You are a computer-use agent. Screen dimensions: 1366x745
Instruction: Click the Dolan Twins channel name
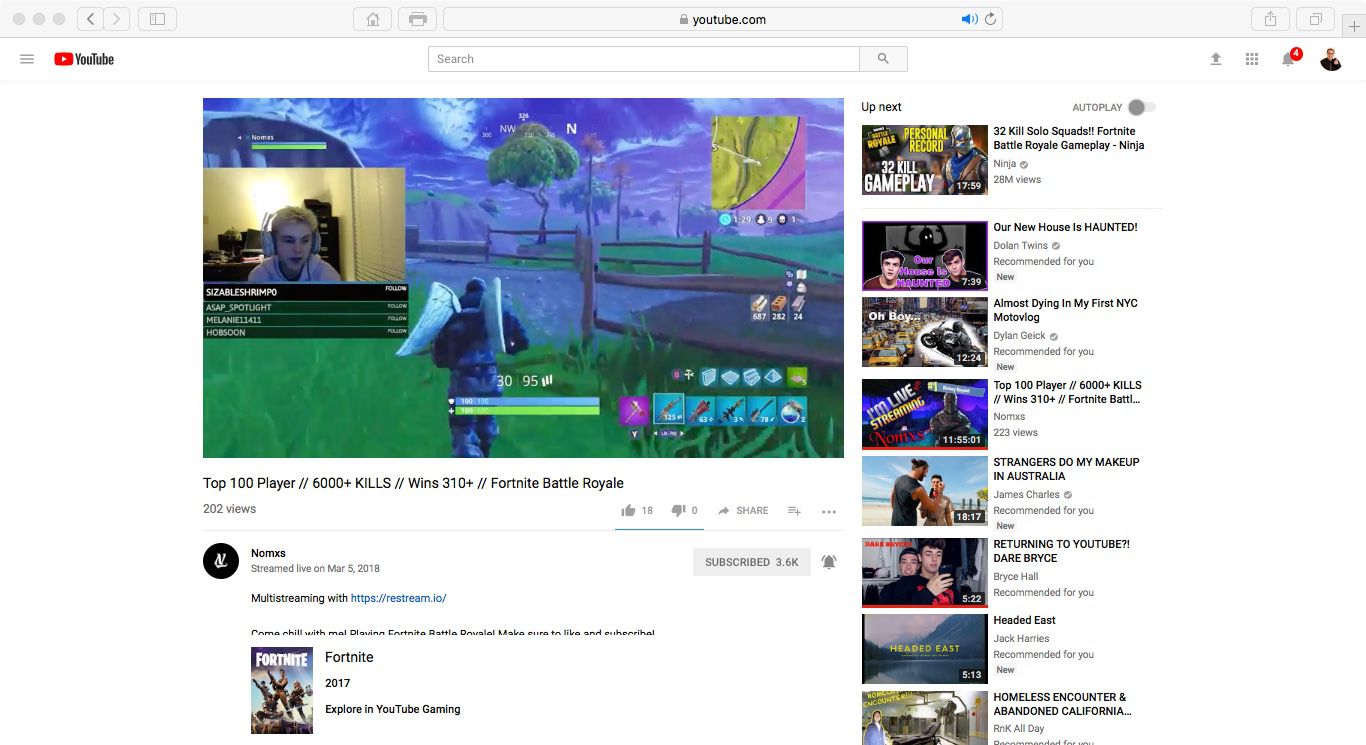pos(1020,246)
